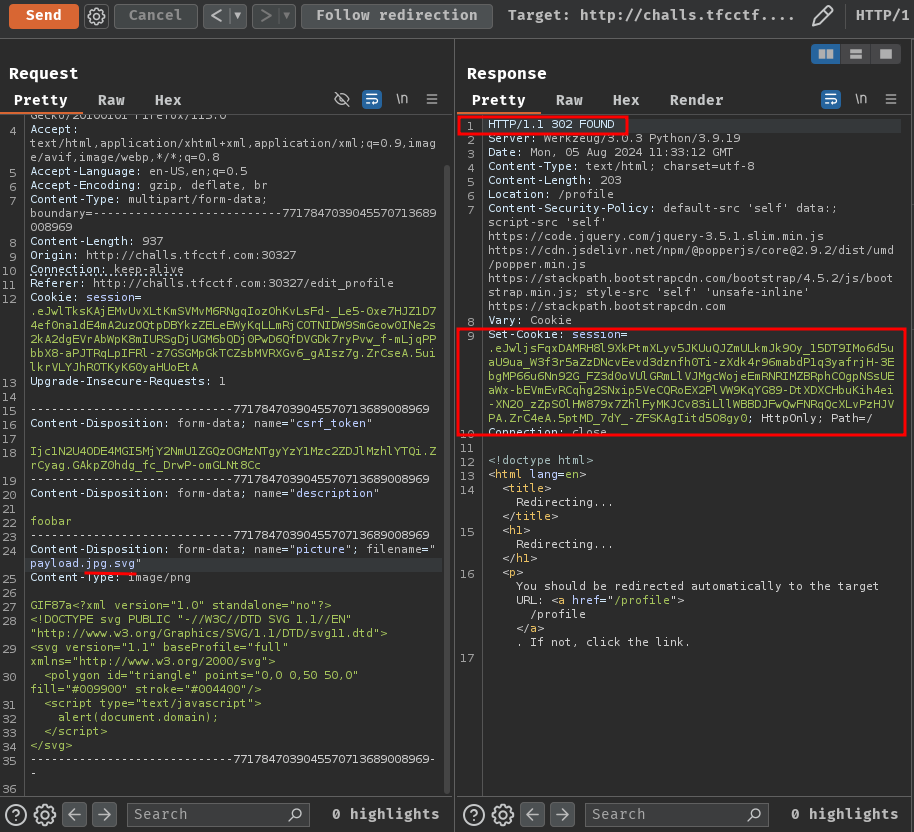Click the Request 0 highlights label
Viewport: 914px width, 832px height.
point(385,815)
